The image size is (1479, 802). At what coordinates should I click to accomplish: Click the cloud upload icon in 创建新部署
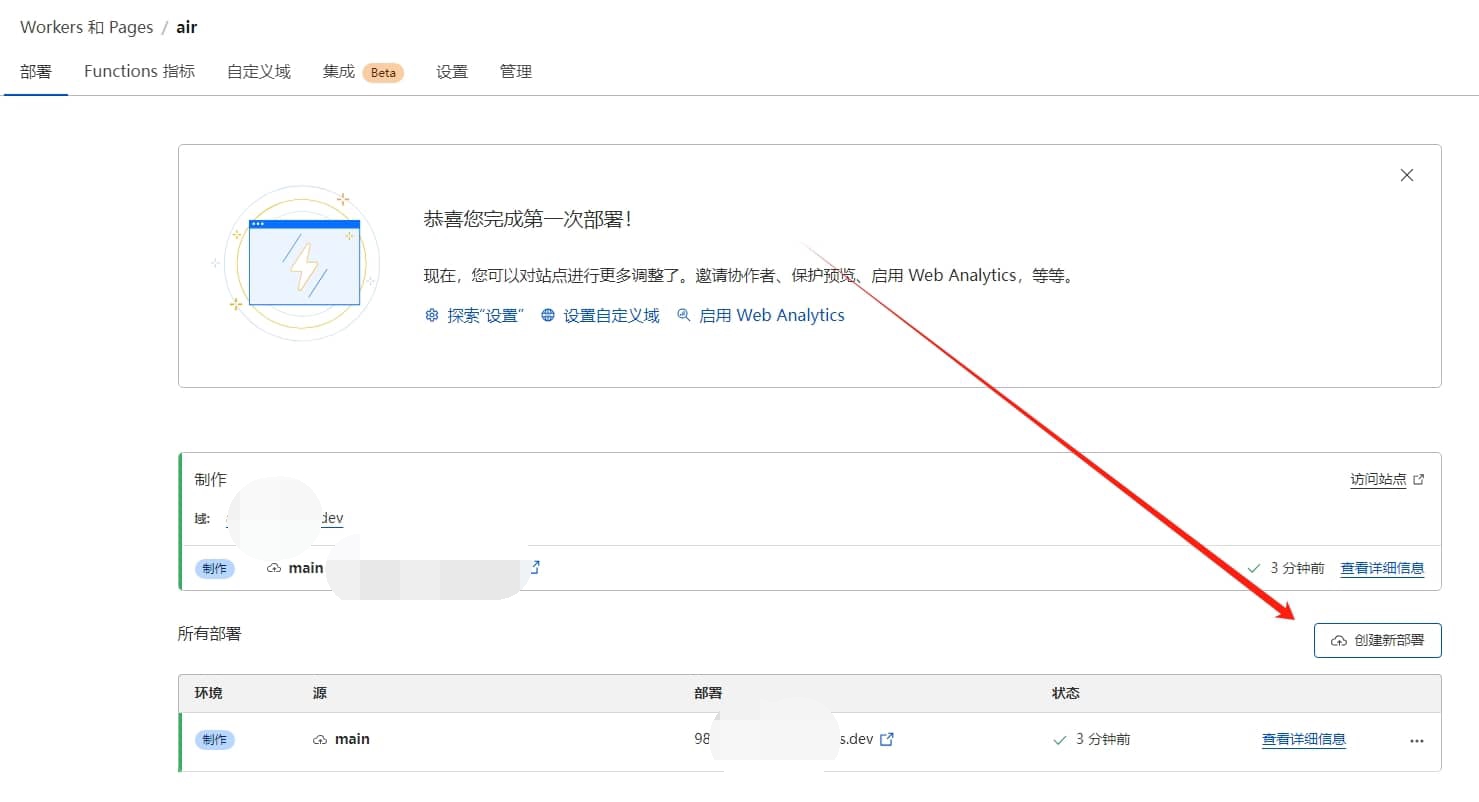point(1338,640)
